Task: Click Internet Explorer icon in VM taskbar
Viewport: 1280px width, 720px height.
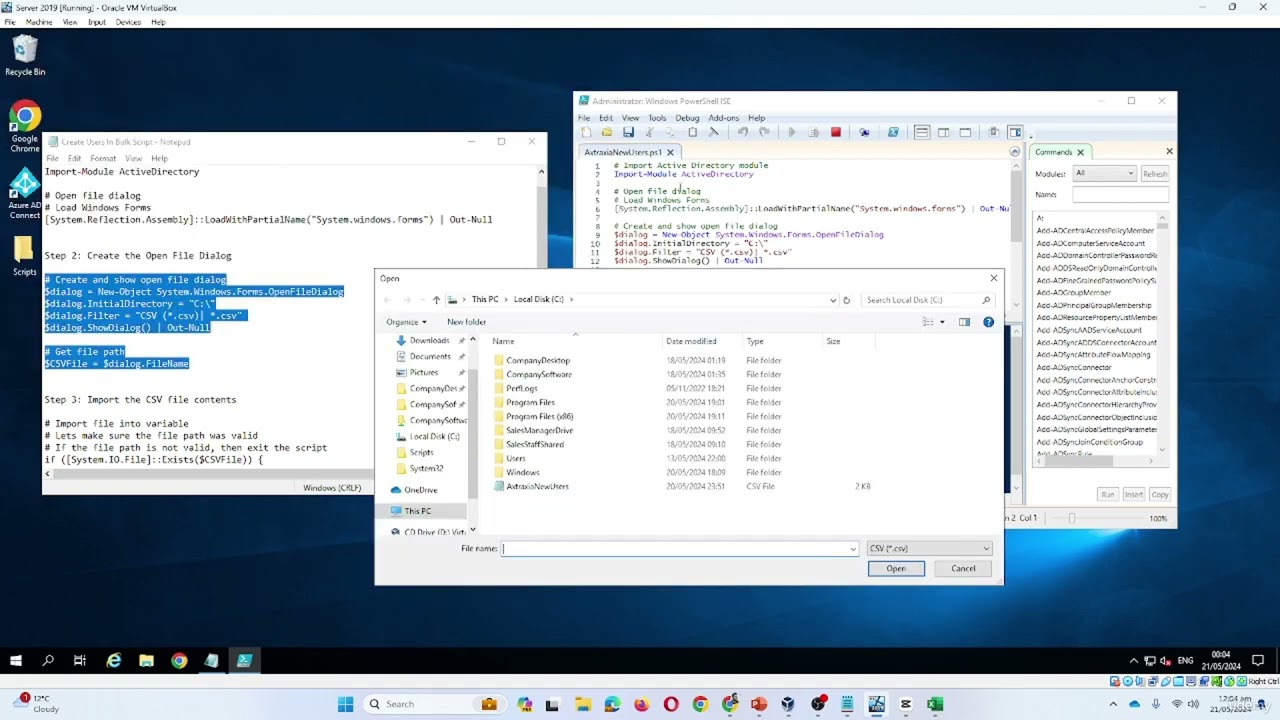Action: click(x=114, y=660)
